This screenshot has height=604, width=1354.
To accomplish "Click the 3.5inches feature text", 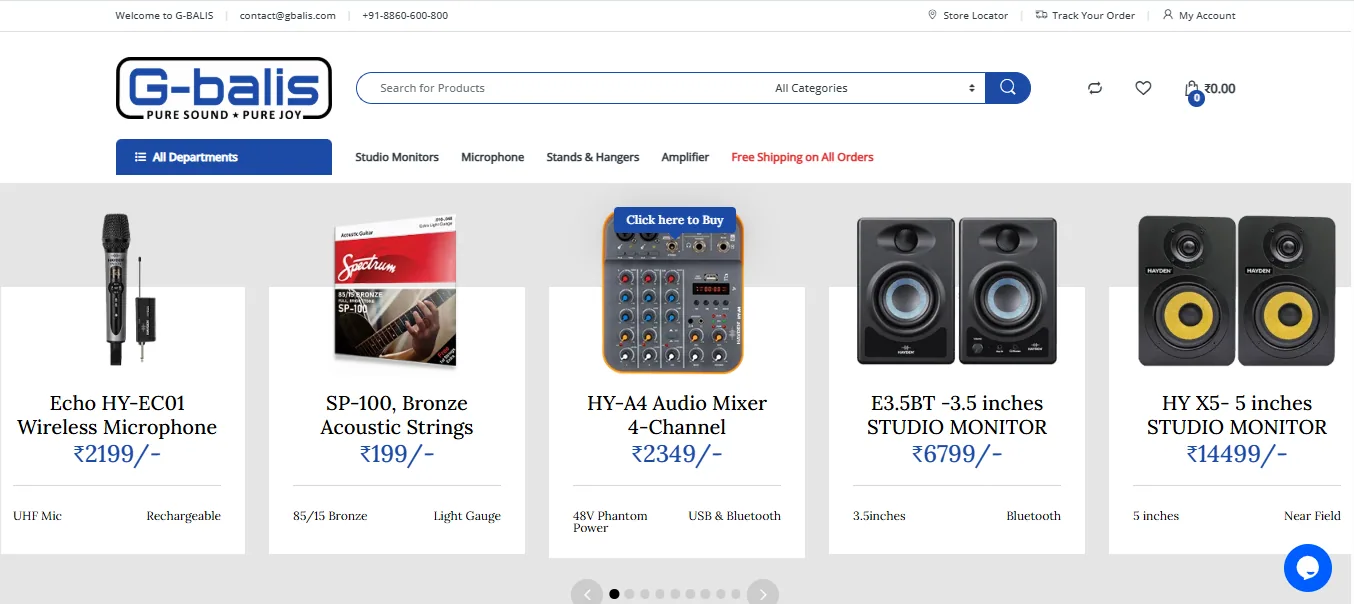I will [879, 516].
